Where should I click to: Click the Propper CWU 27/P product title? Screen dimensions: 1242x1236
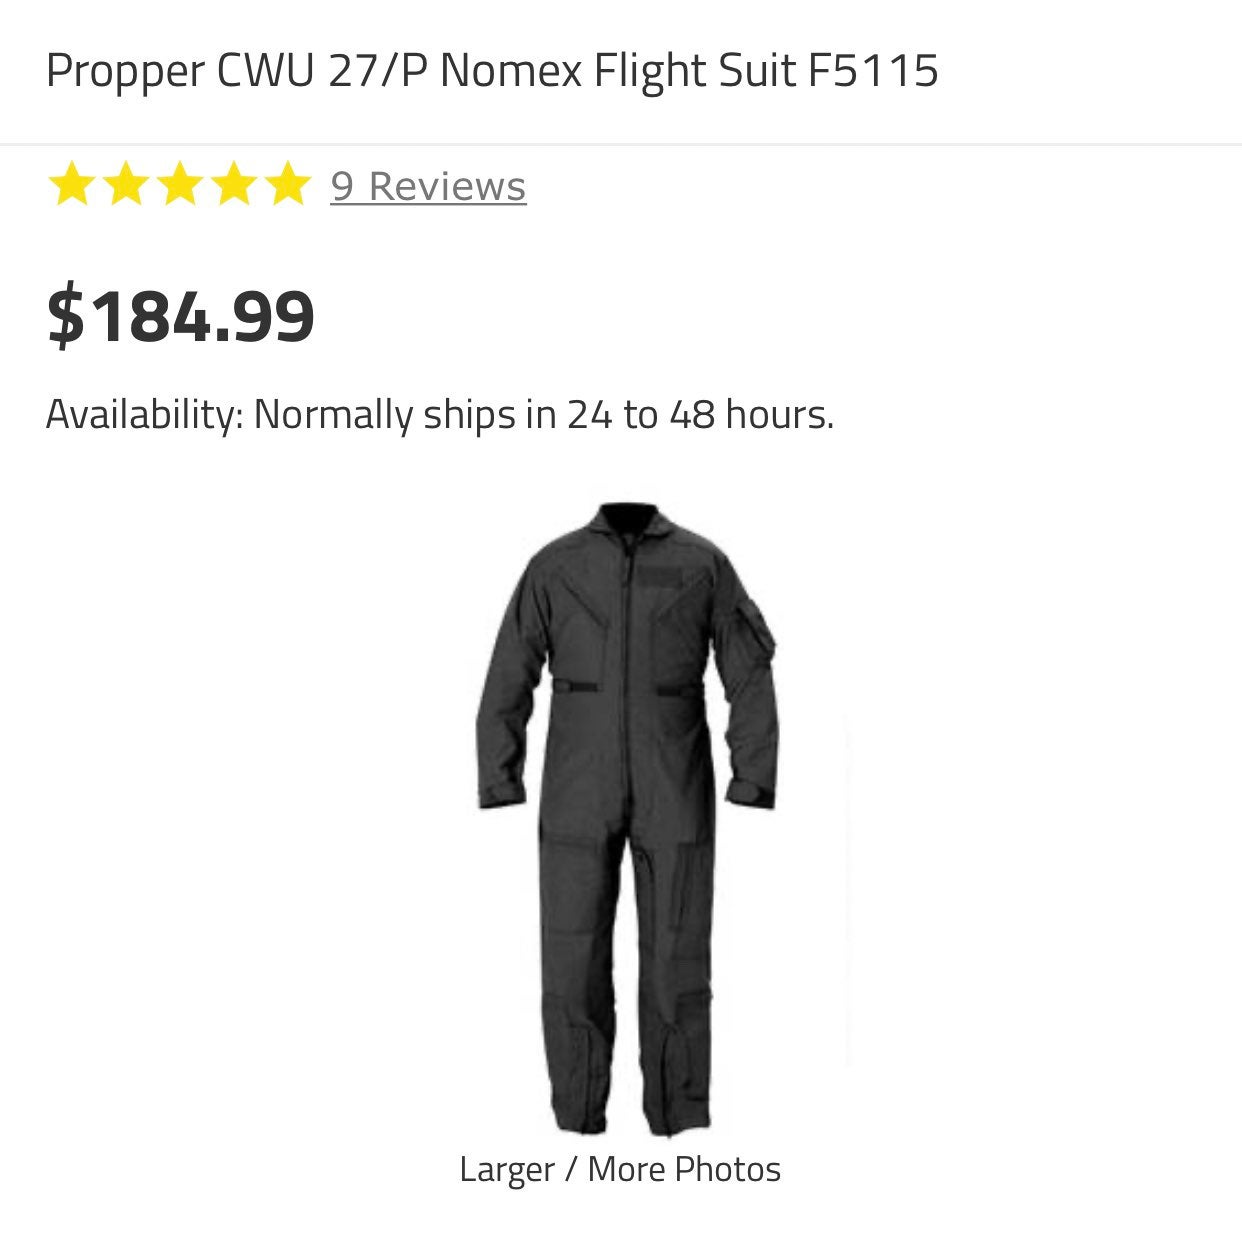[x=492, y=71]
